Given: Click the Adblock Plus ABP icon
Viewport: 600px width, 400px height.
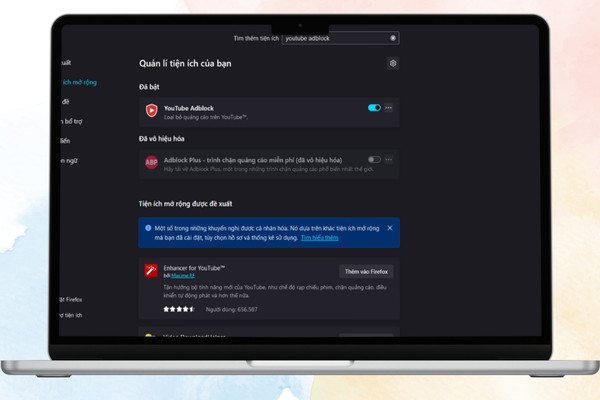Looking at the screenshot, I should point(152,162).
